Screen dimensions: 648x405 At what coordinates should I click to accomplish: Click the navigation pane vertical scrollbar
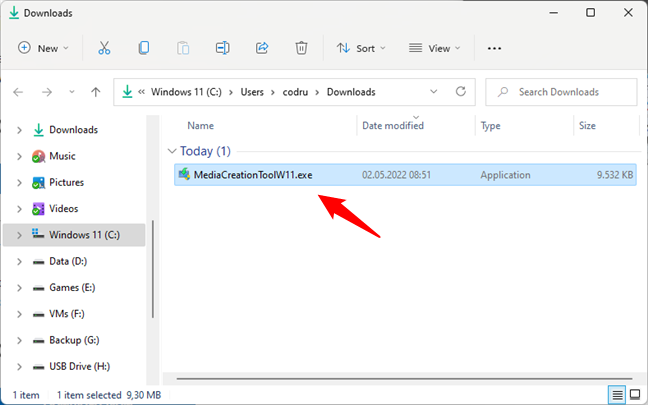[x=153, y=269]
